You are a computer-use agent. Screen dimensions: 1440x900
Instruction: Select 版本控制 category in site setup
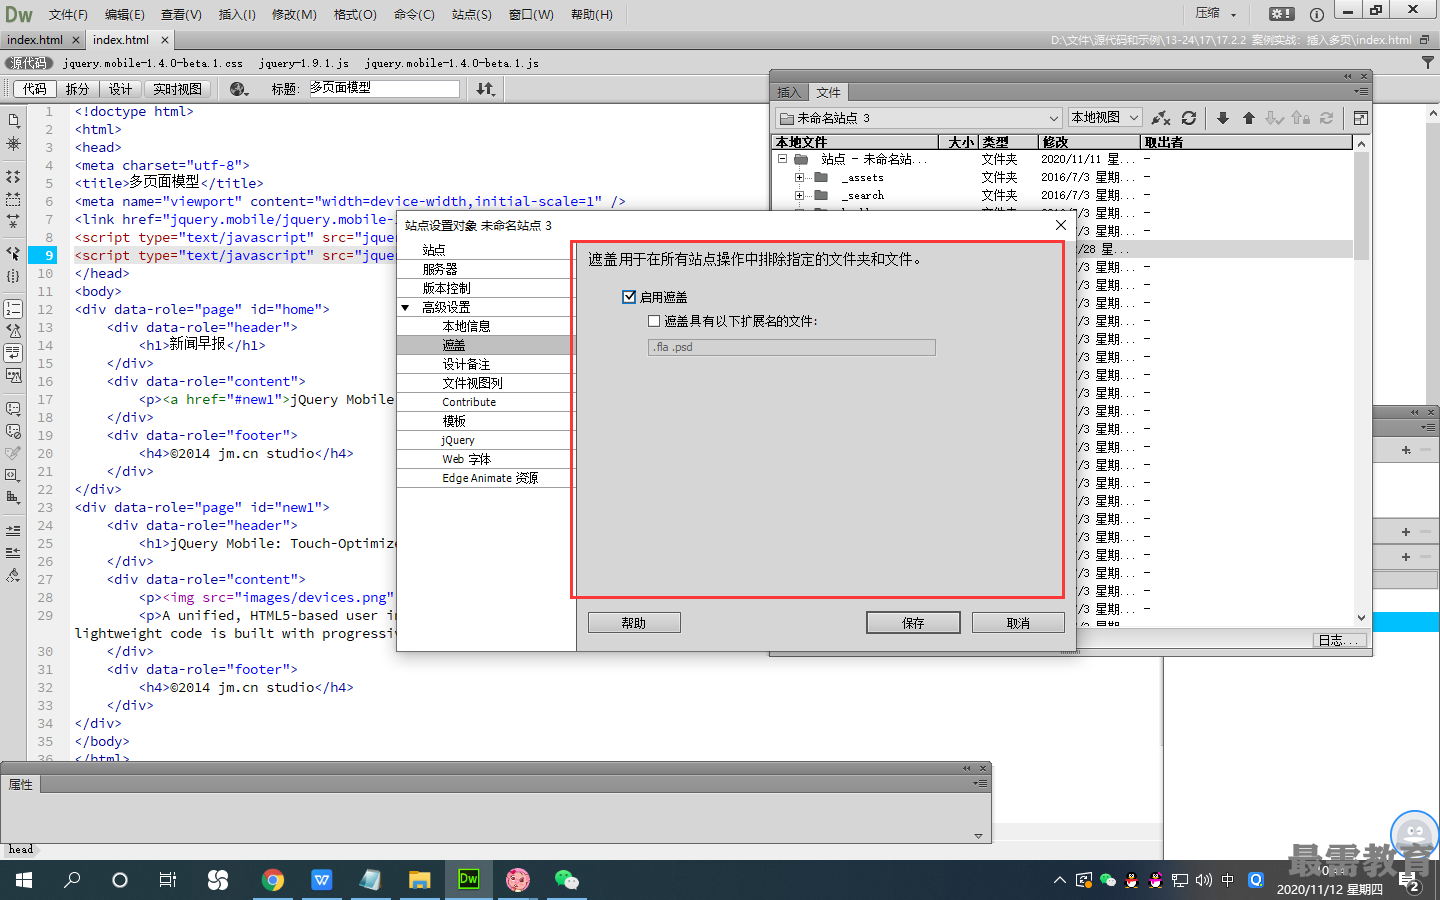click(x=486, y=288)
